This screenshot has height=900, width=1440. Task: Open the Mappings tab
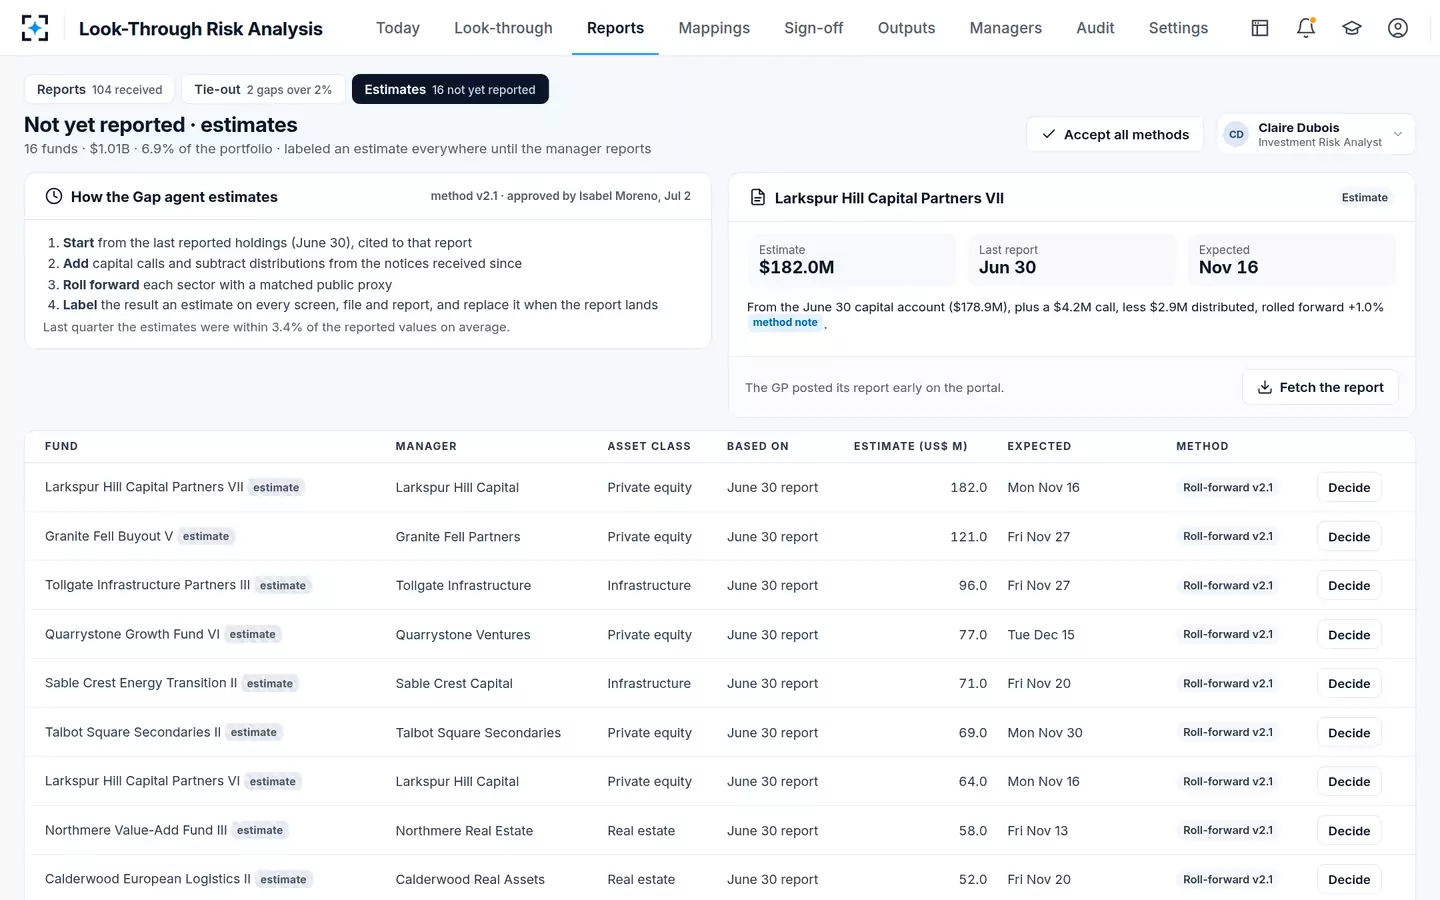714,28
